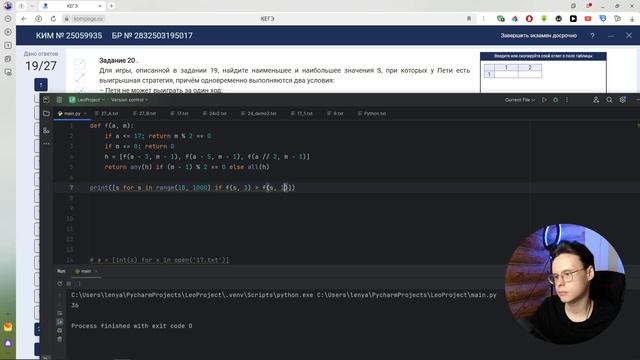Viewport: 640px width, 360px height.
Task: Clear Run console with trash icon
Action: pos(60,339)
